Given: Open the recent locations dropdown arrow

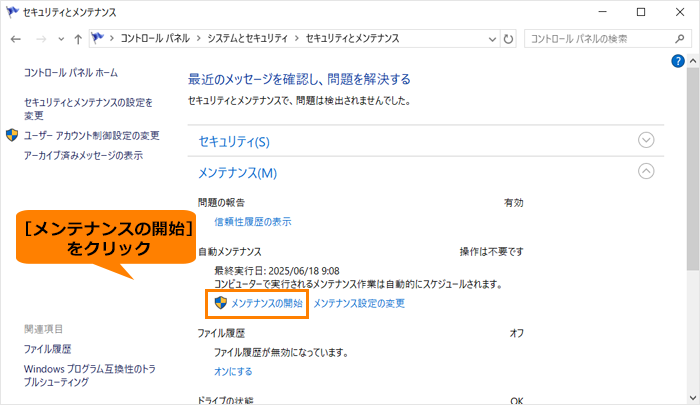Looking at the screenshot, I should pos(61,39).
